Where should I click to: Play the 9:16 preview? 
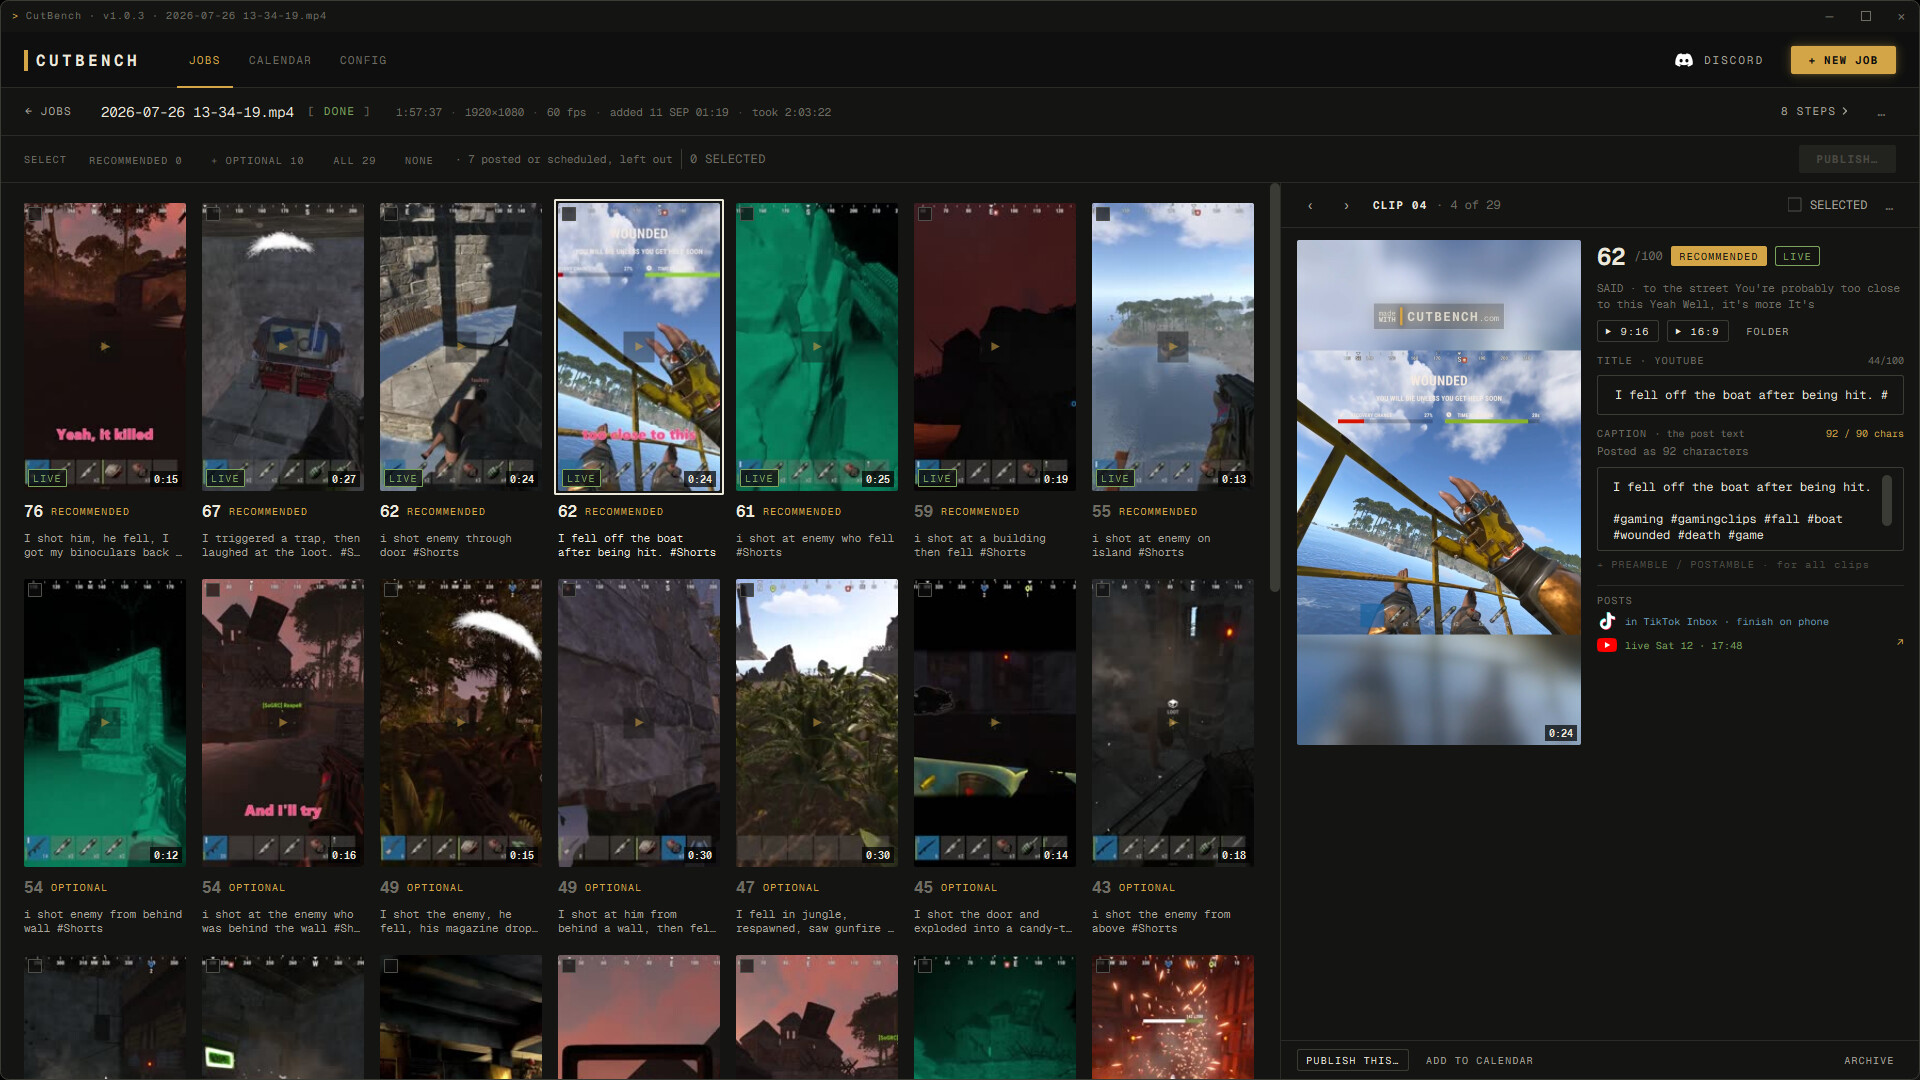[x=1627, y=331]
